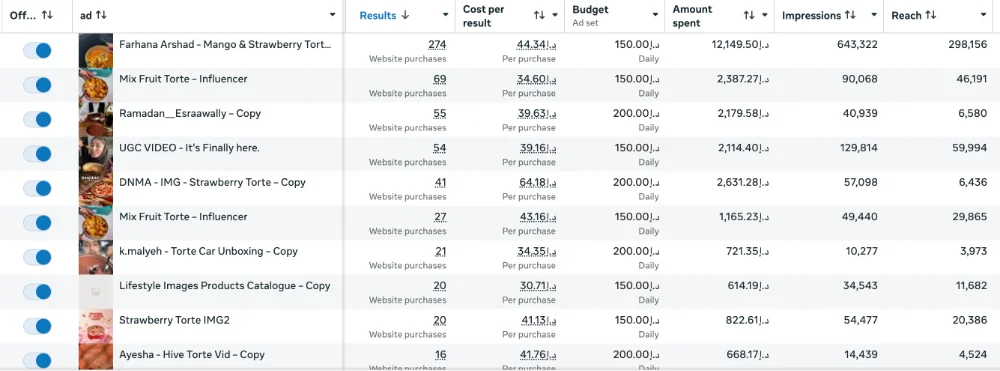Click amount spent value 12,149.50
This screenshot has height=371, width=1000.
coord(740,45)
